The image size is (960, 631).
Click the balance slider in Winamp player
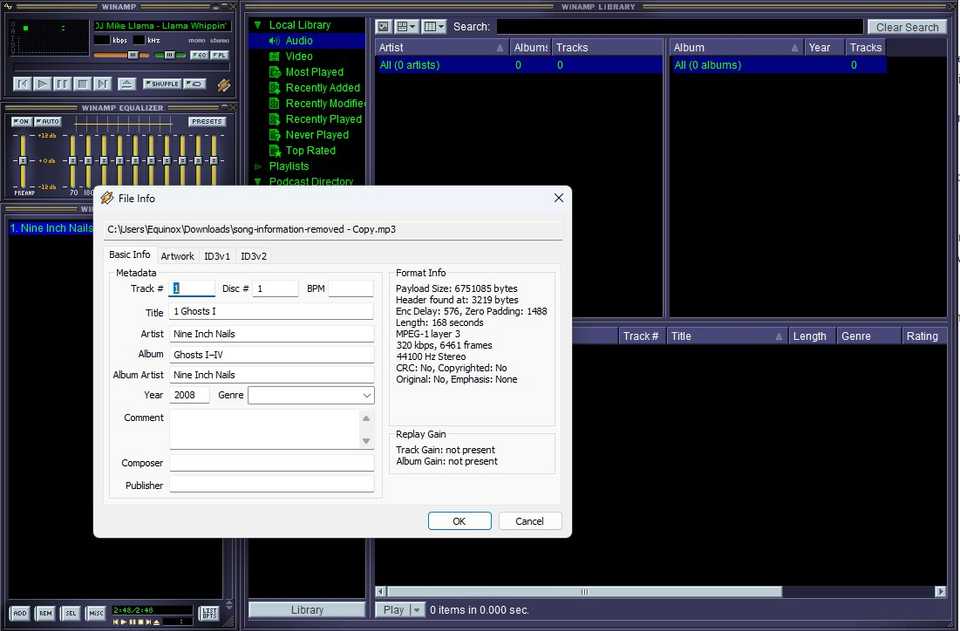[x=170, y=55]
